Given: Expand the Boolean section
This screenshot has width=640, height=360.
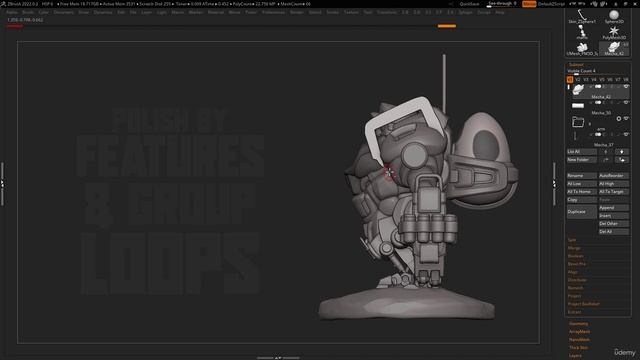Looking at the screenshot, I should (x=576, y=256).
